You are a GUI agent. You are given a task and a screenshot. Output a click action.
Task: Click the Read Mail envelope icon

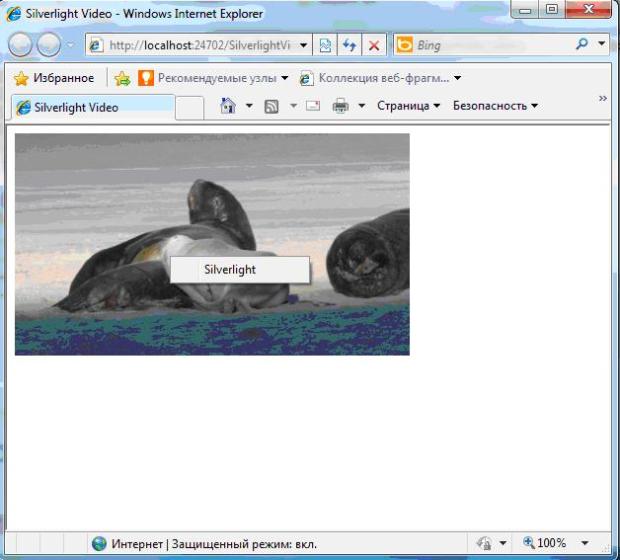pos(313,106)
